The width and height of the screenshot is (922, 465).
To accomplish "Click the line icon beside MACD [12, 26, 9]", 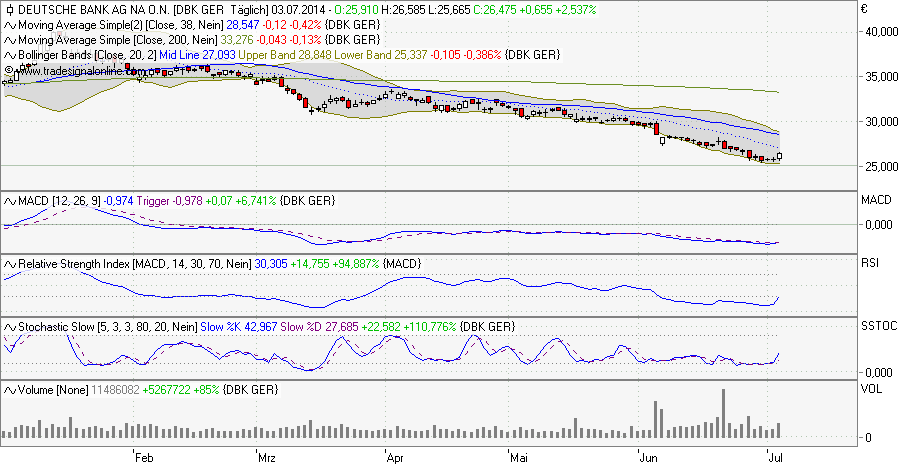I will [10, 201].
